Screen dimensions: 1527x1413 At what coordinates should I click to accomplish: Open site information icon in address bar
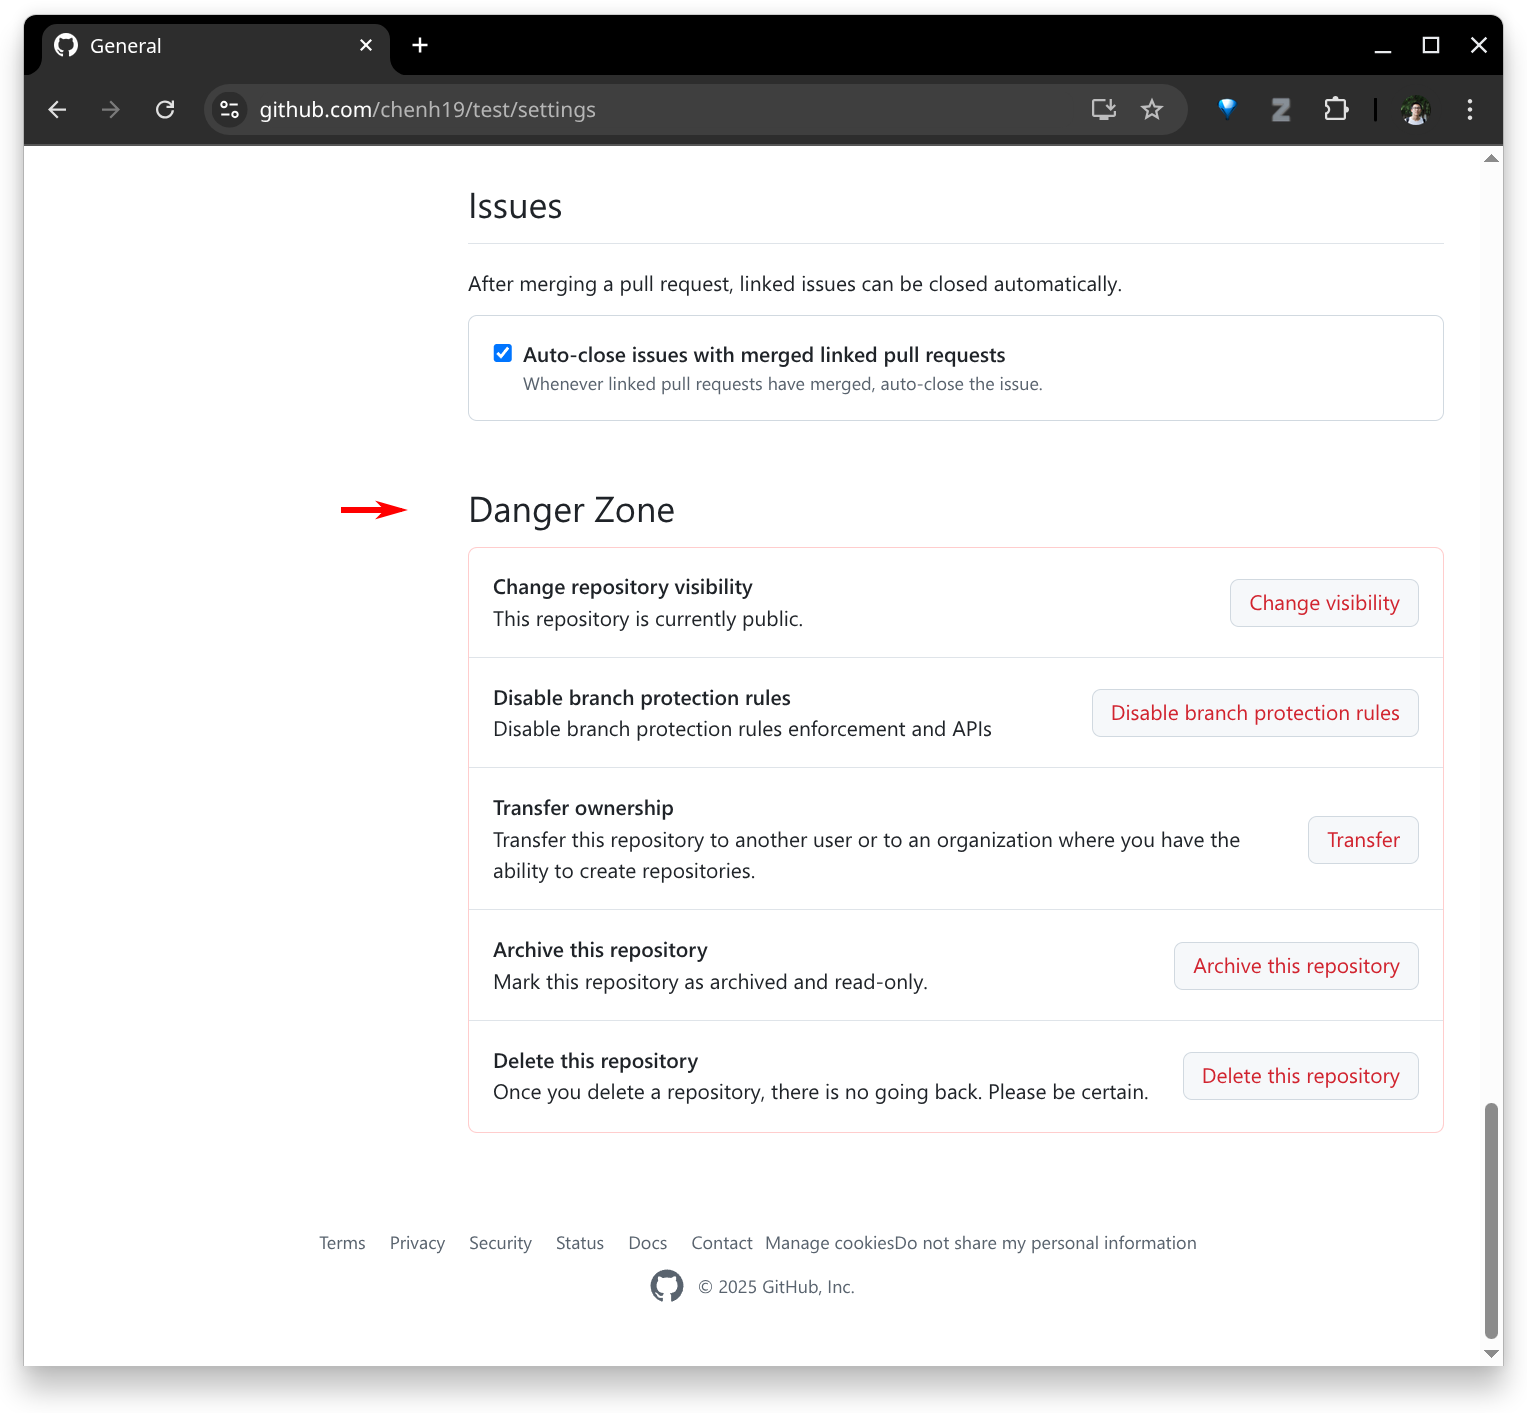[x=230, y=110]
